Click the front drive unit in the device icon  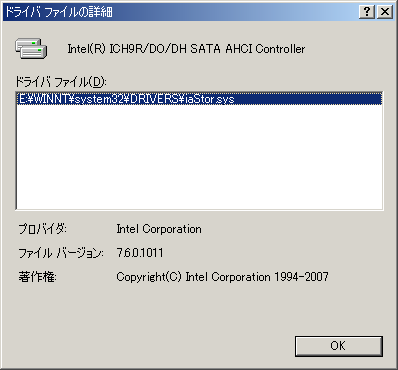point(34,52)
